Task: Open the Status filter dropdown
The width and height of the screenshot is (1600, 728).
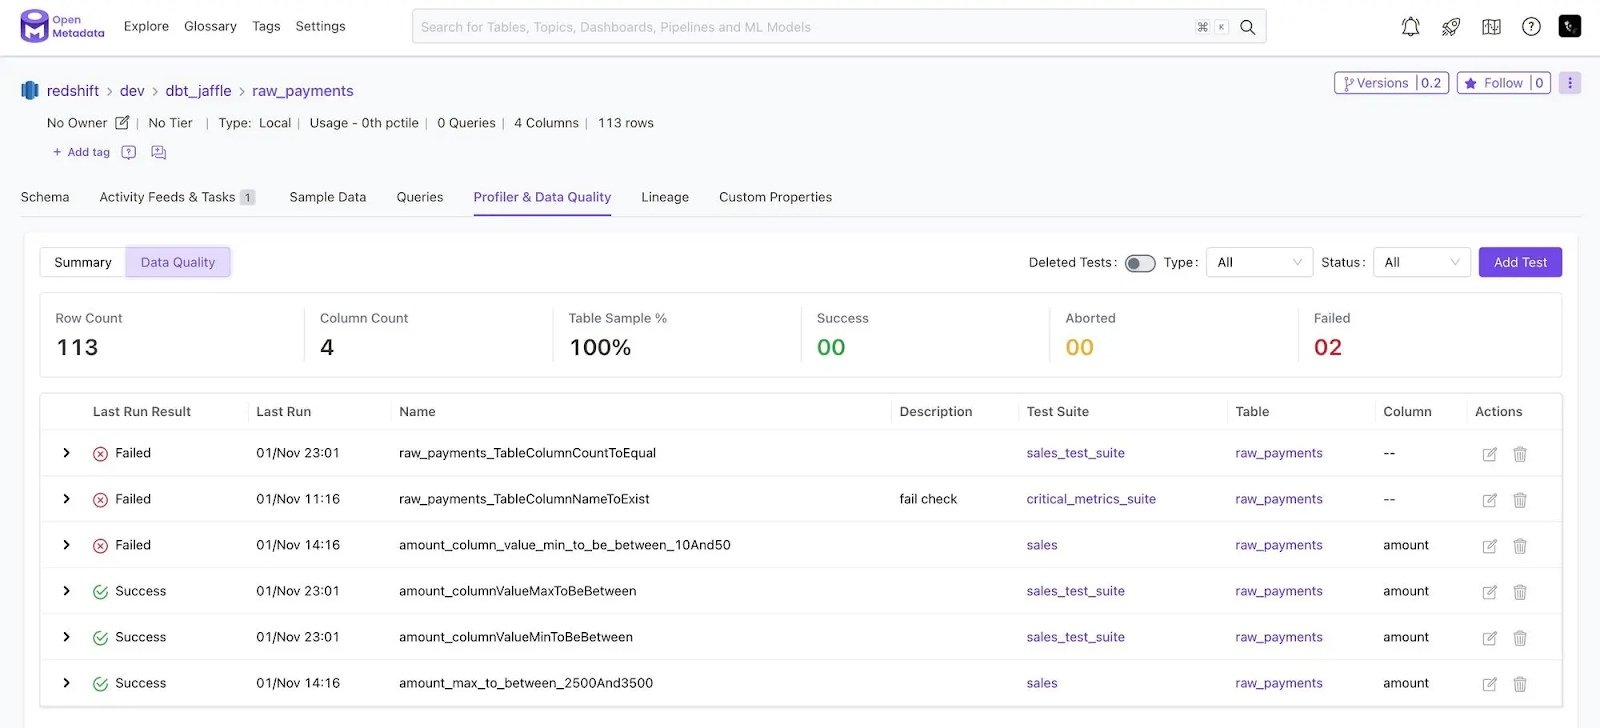Action: tap(1421, 262)
